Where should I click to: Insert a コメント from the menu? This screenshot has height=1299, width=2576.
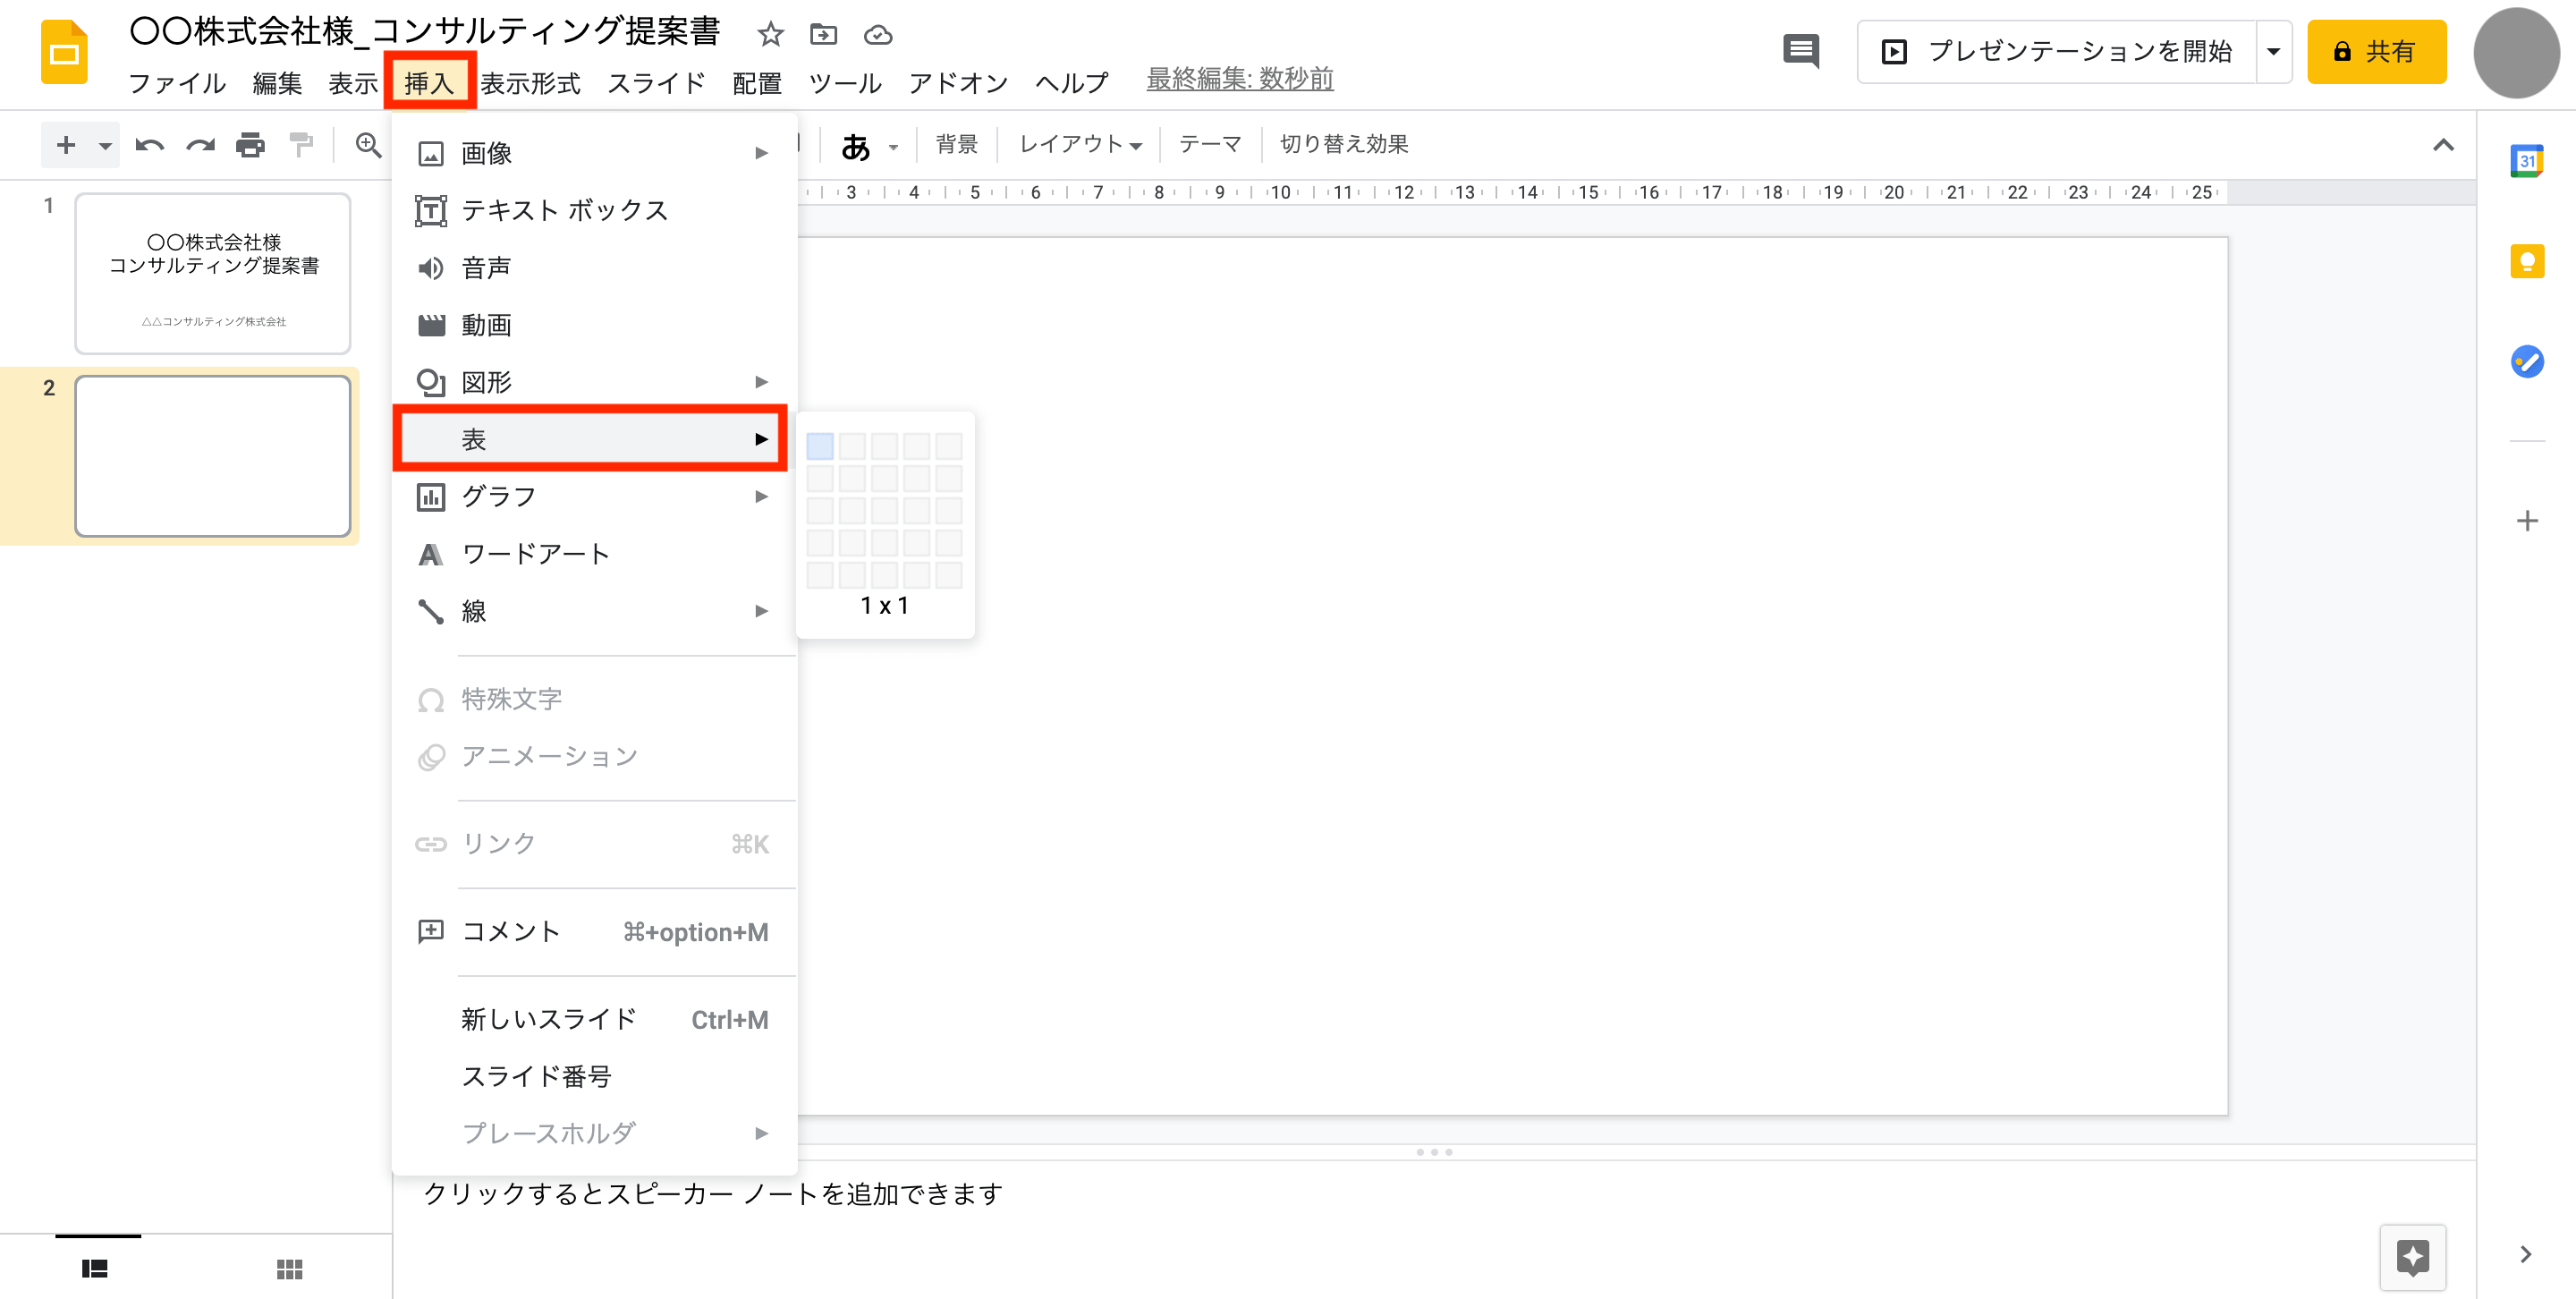[x=594, y=932]
